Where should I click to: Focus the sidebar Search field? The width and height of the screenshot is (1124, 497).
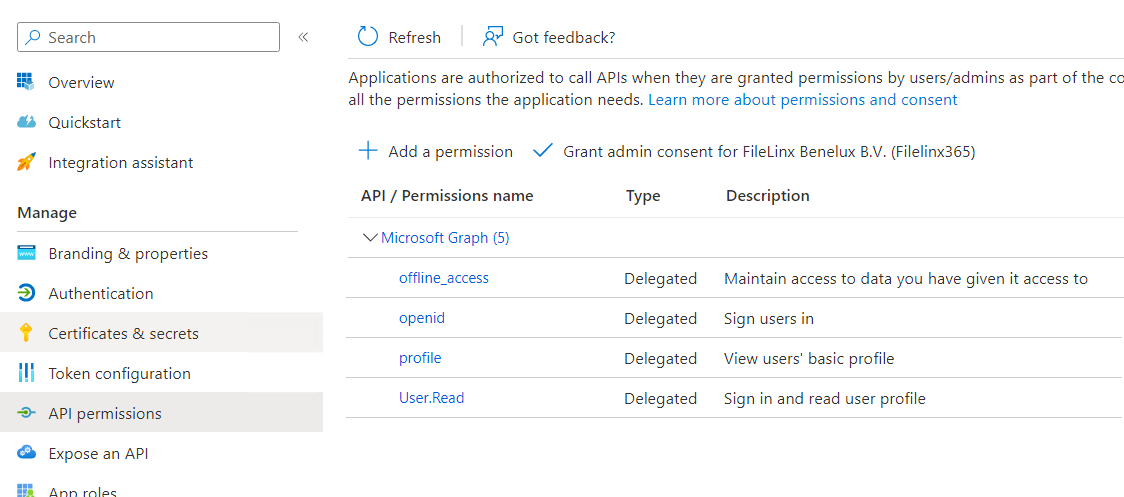(x=148, y=37)
